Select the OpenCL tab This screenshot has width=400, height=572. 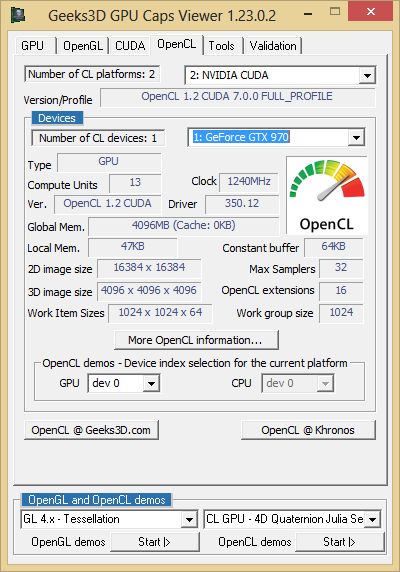[176, 44]
